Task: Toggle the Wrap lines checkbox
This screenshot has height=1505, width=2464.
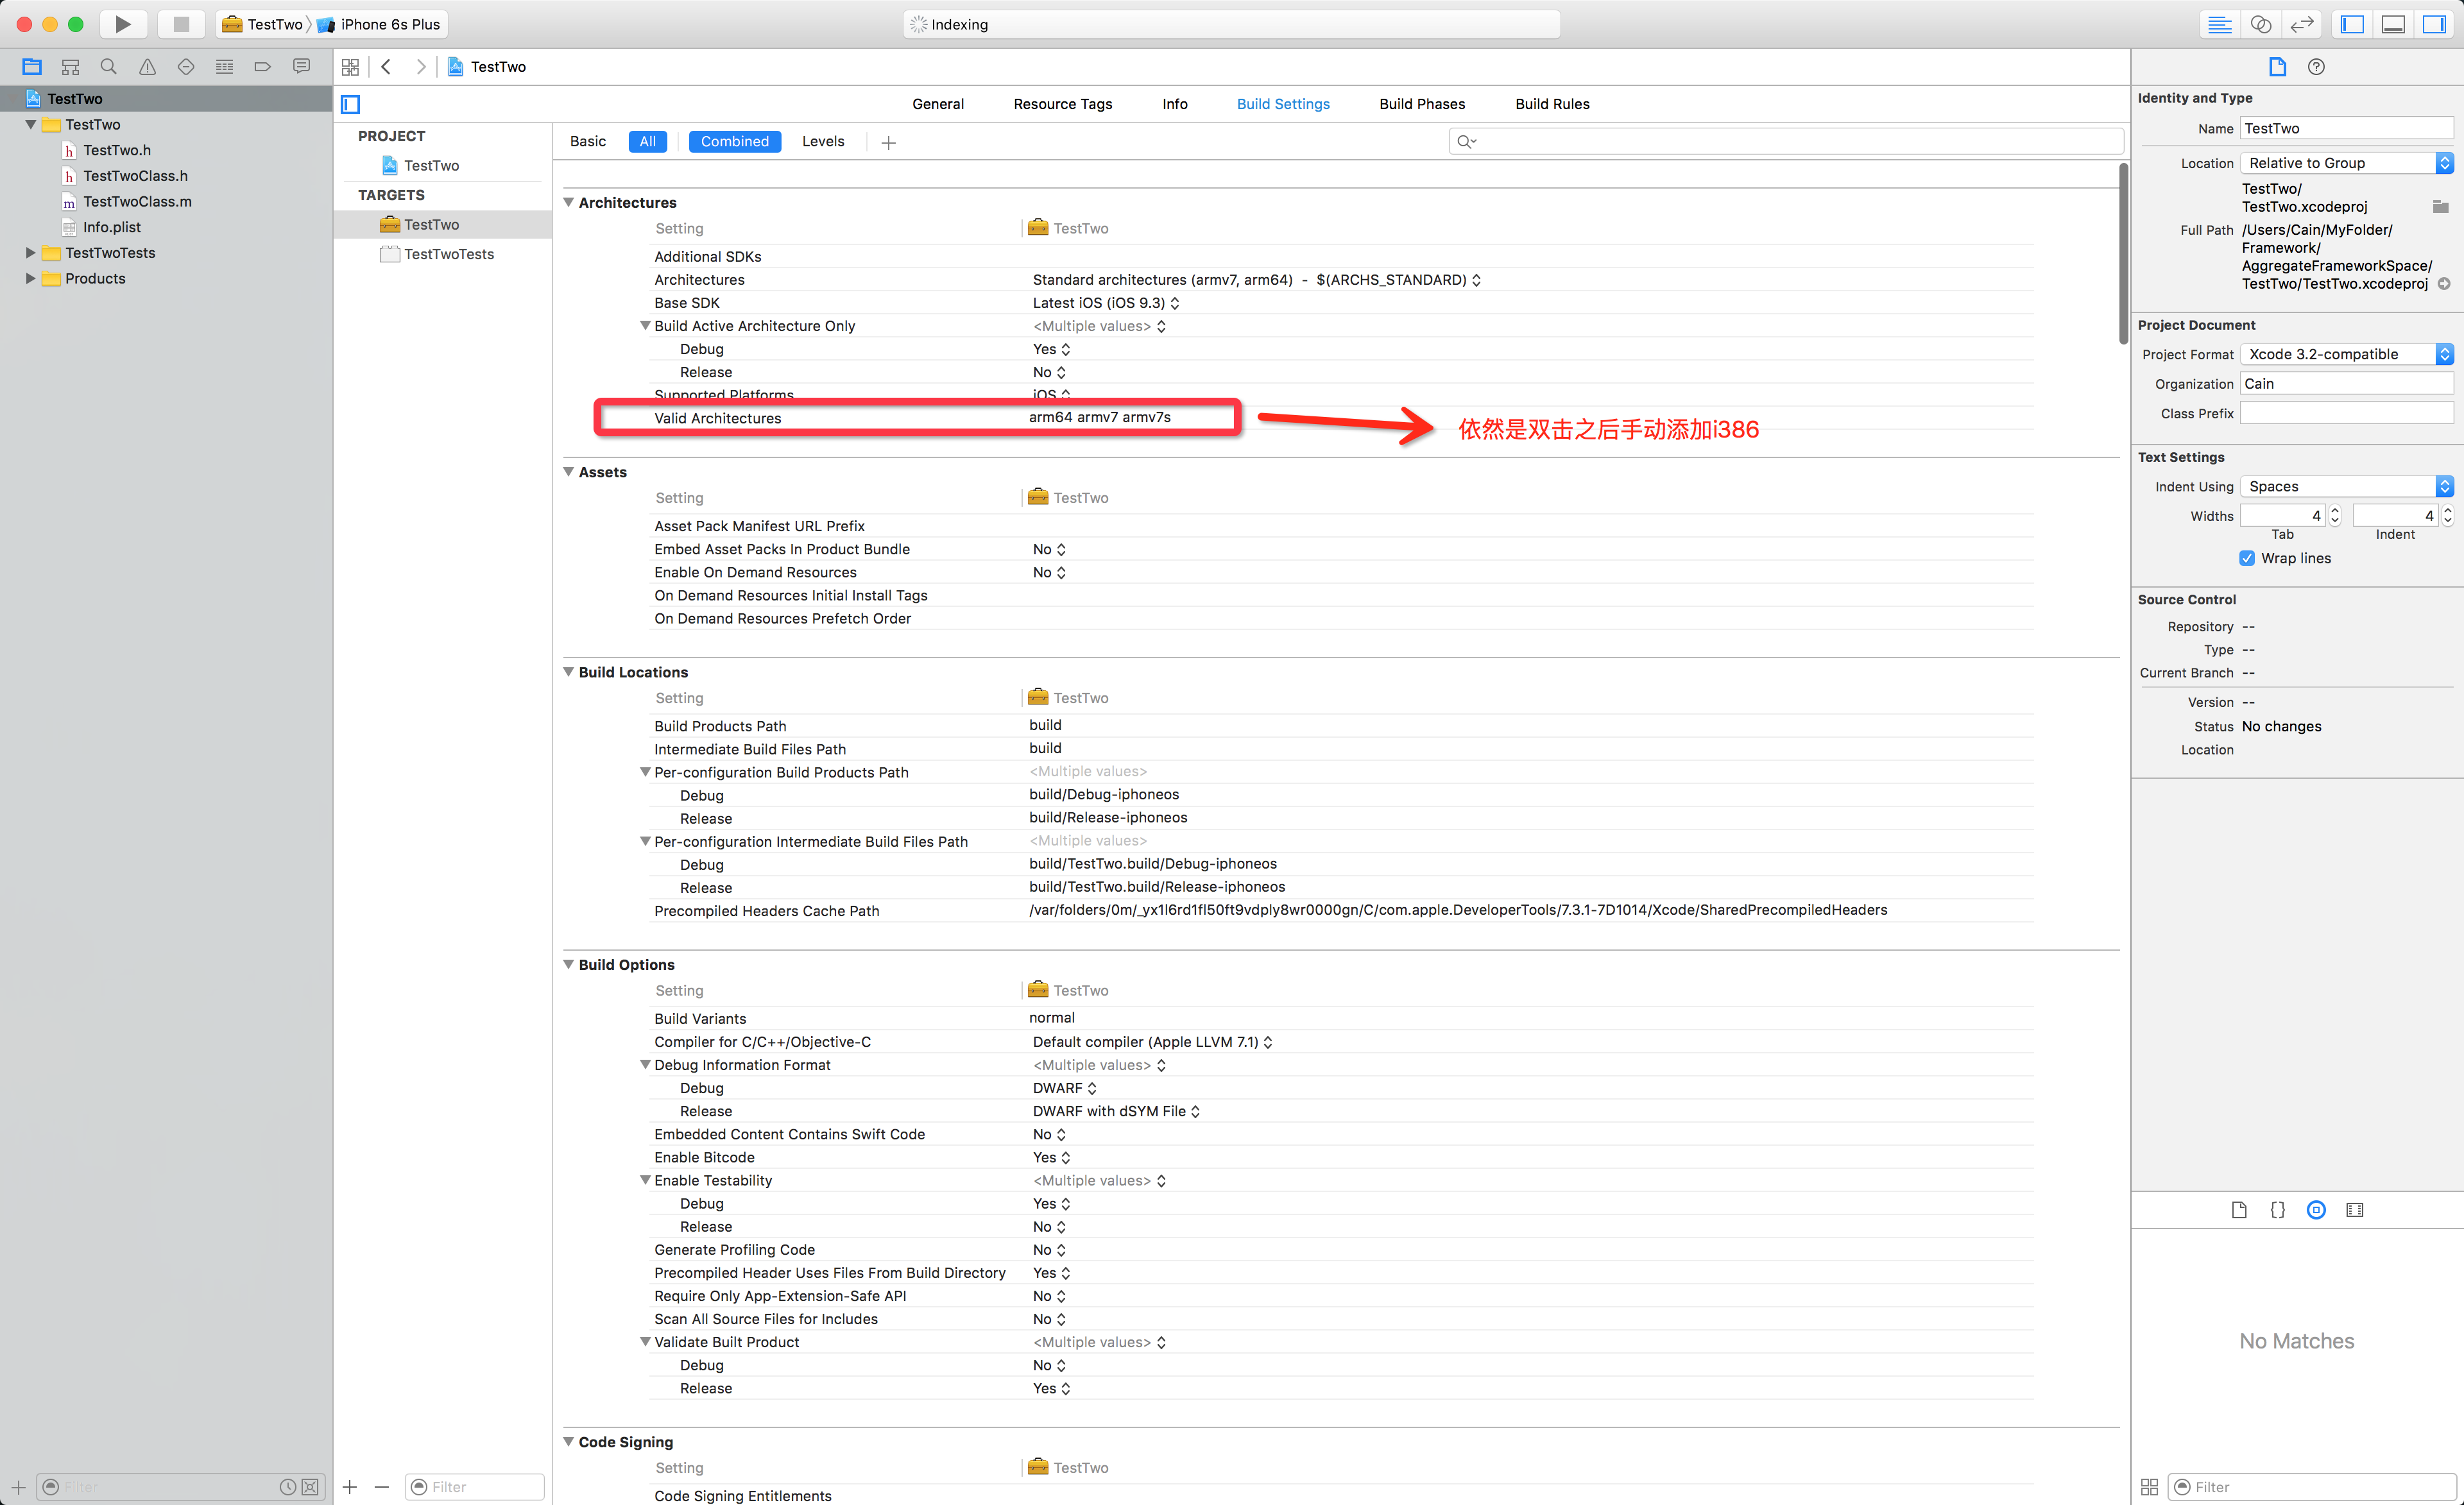Action: click(2247, 558)
